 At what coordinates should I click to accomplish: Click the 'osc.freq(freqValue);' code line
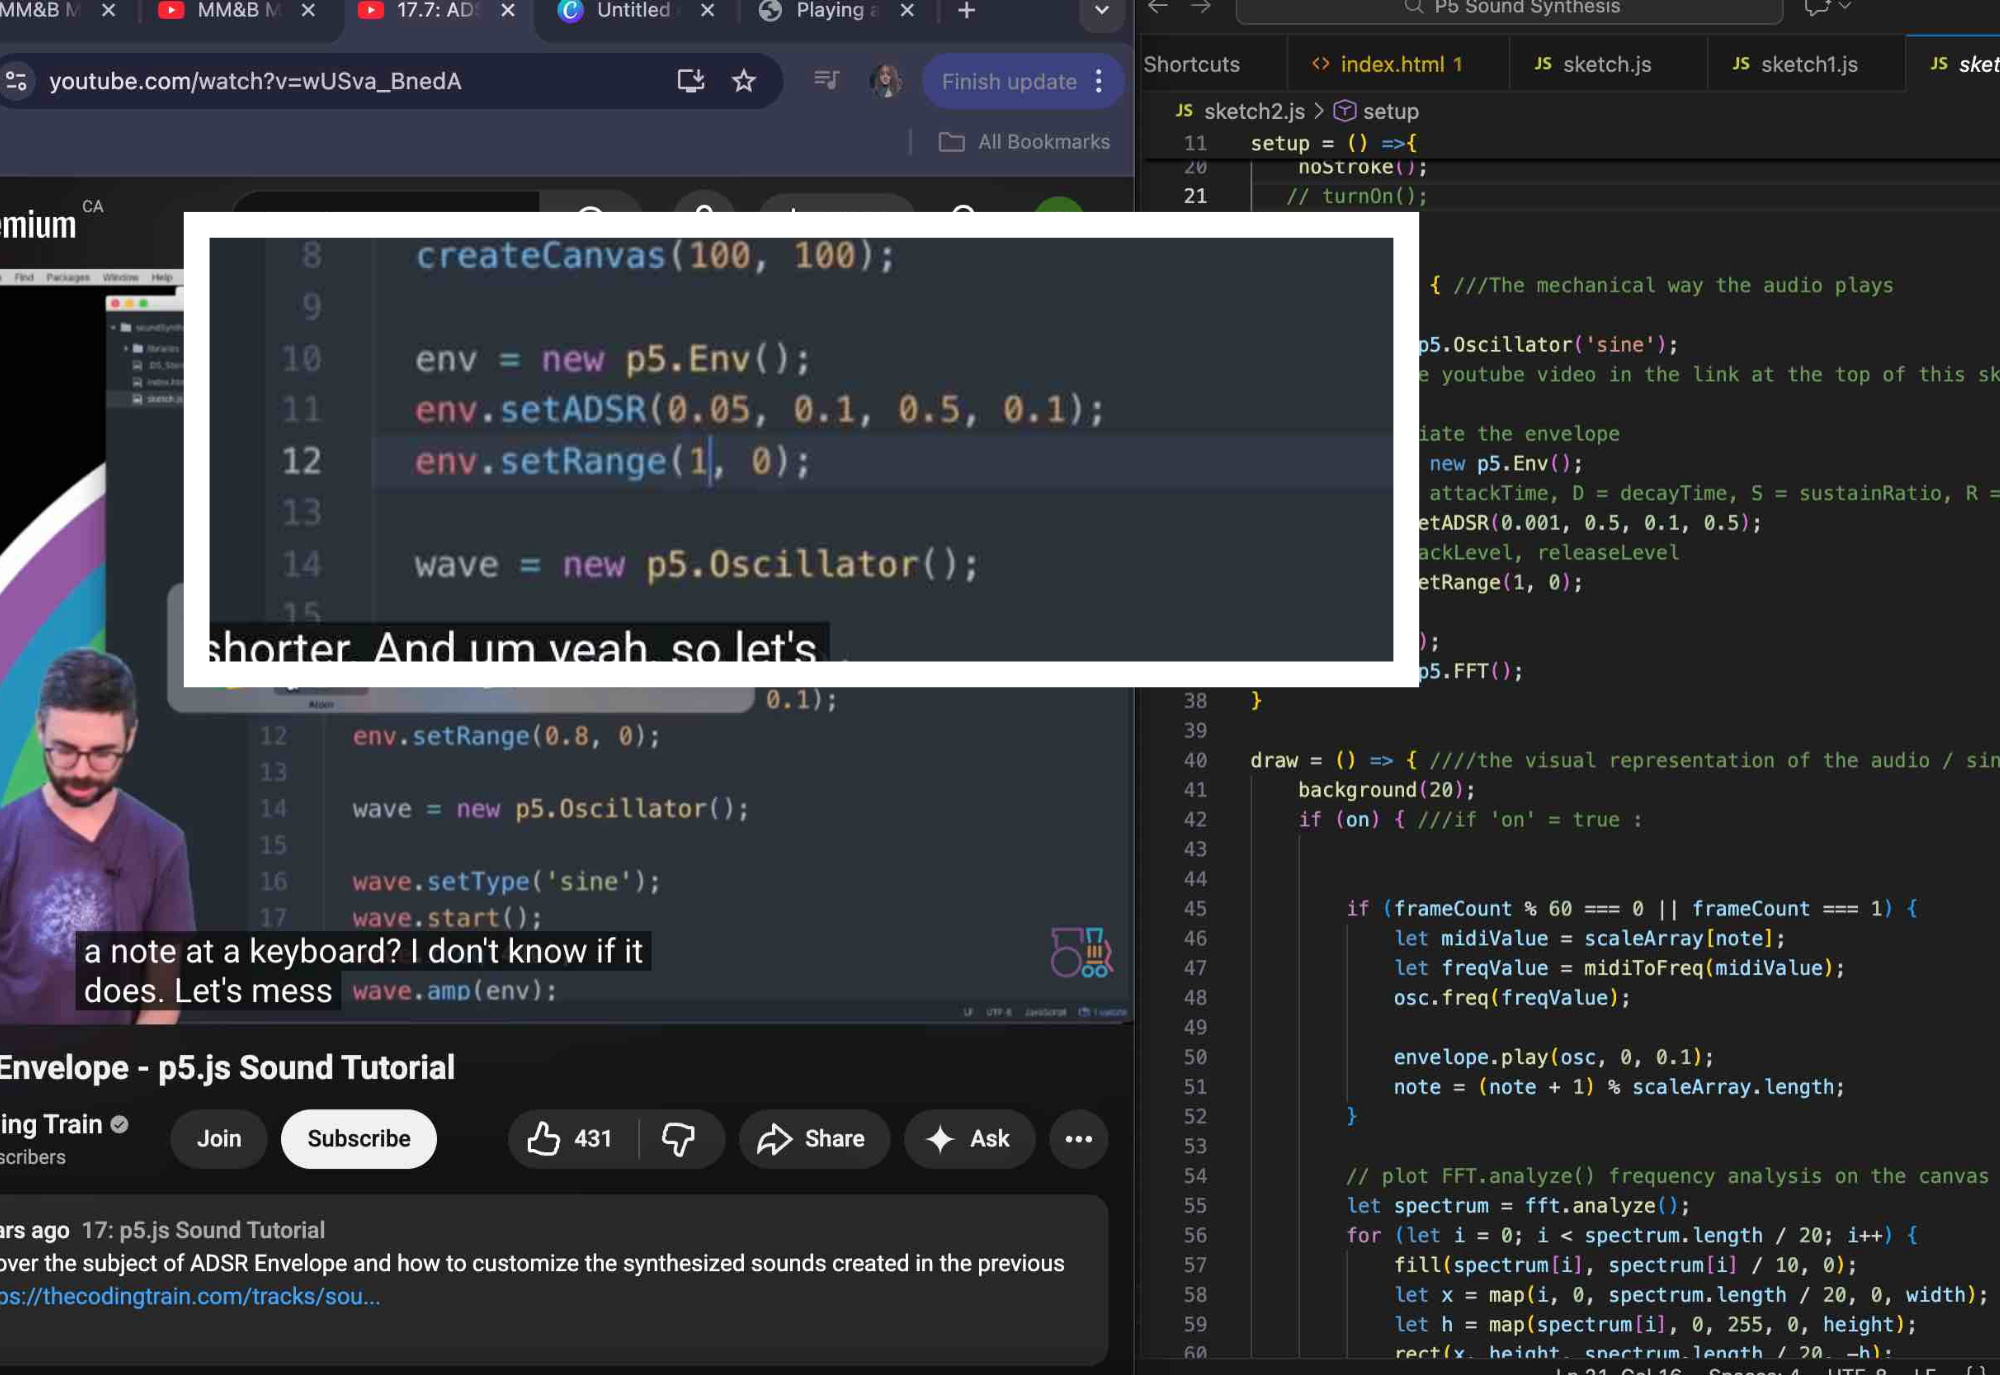tap(1512, 998)
